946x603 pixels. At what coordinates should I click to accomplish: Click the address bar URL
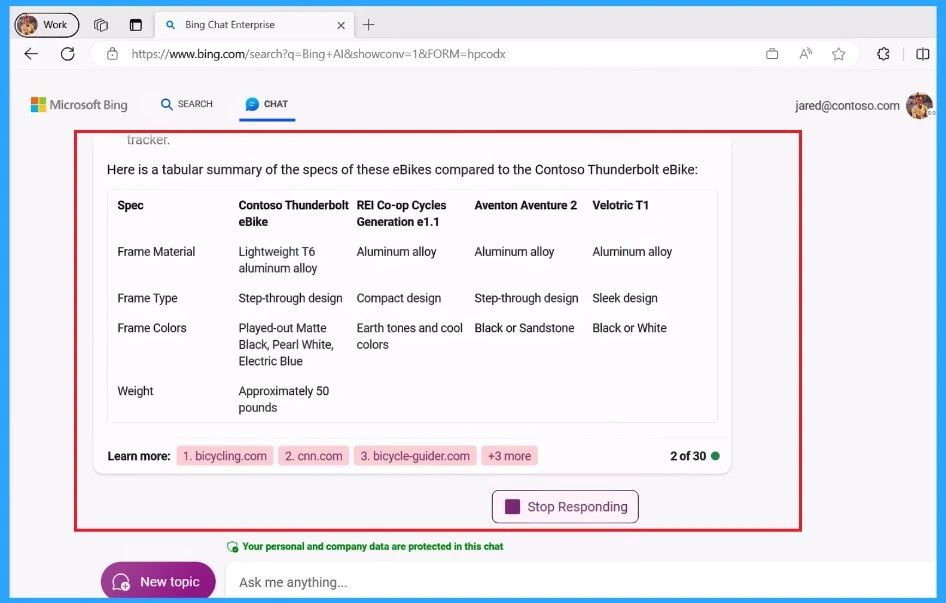tap(319, 54)
